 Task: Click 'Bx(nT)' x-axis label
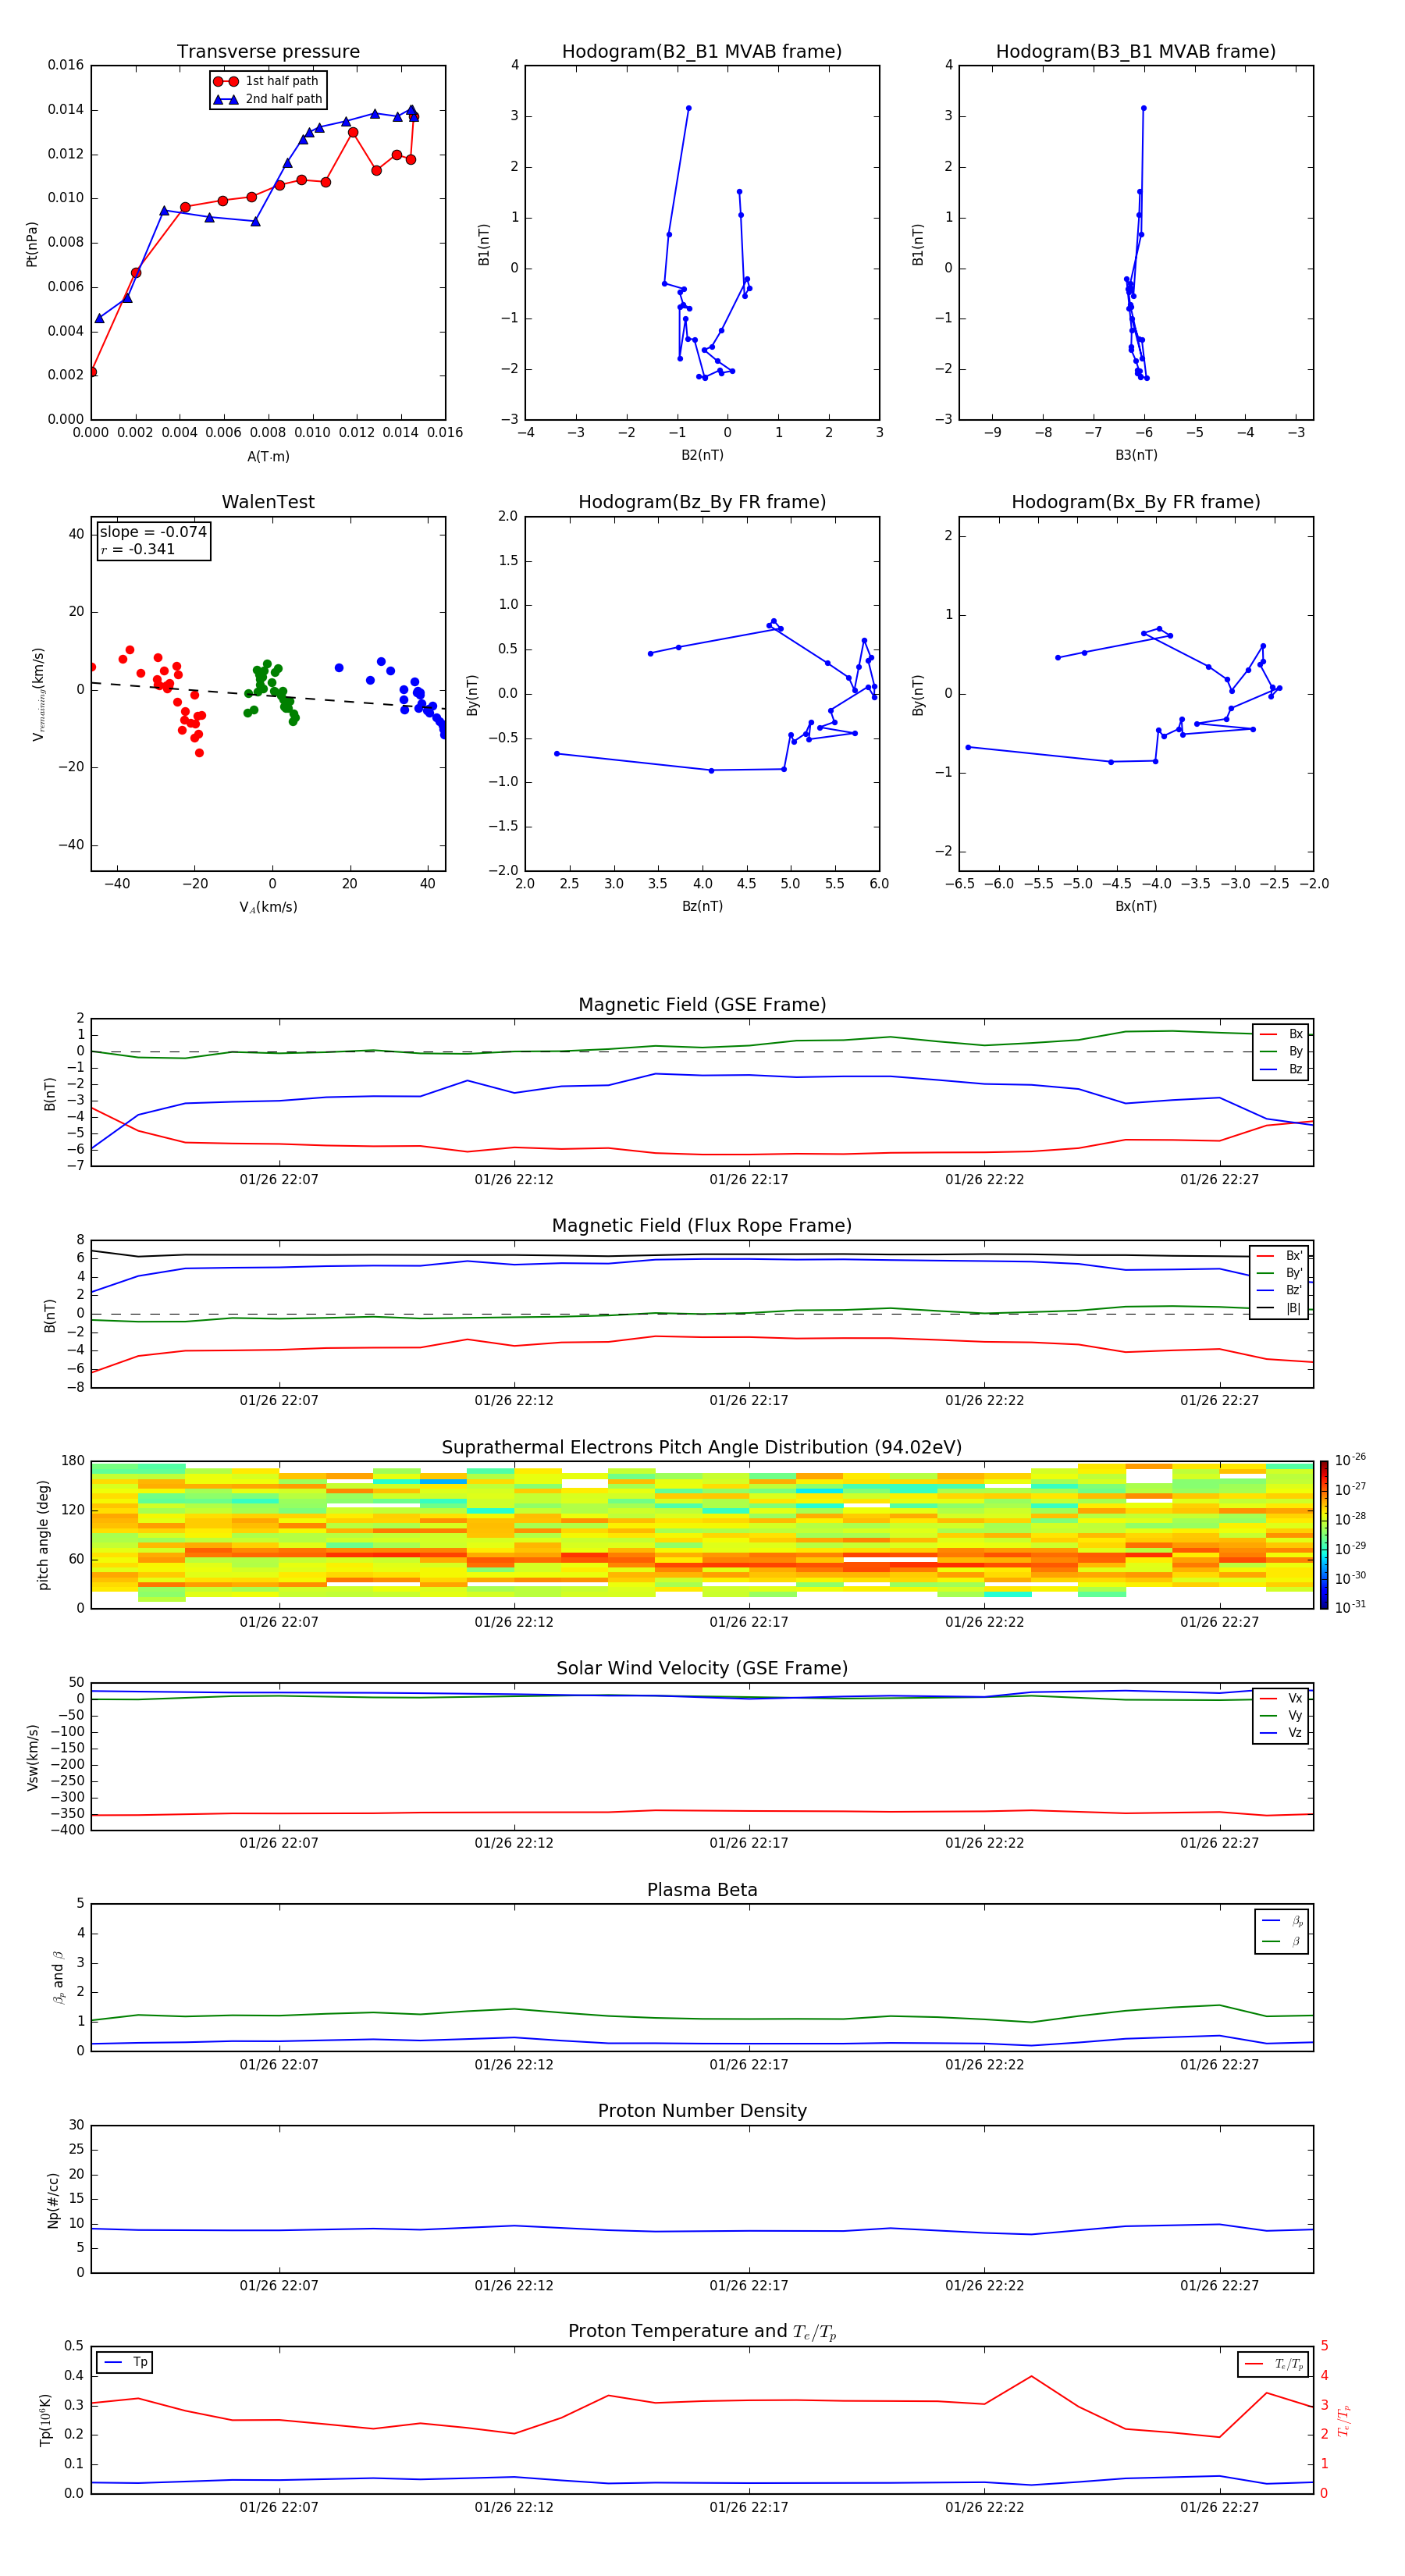(1136, 906)
